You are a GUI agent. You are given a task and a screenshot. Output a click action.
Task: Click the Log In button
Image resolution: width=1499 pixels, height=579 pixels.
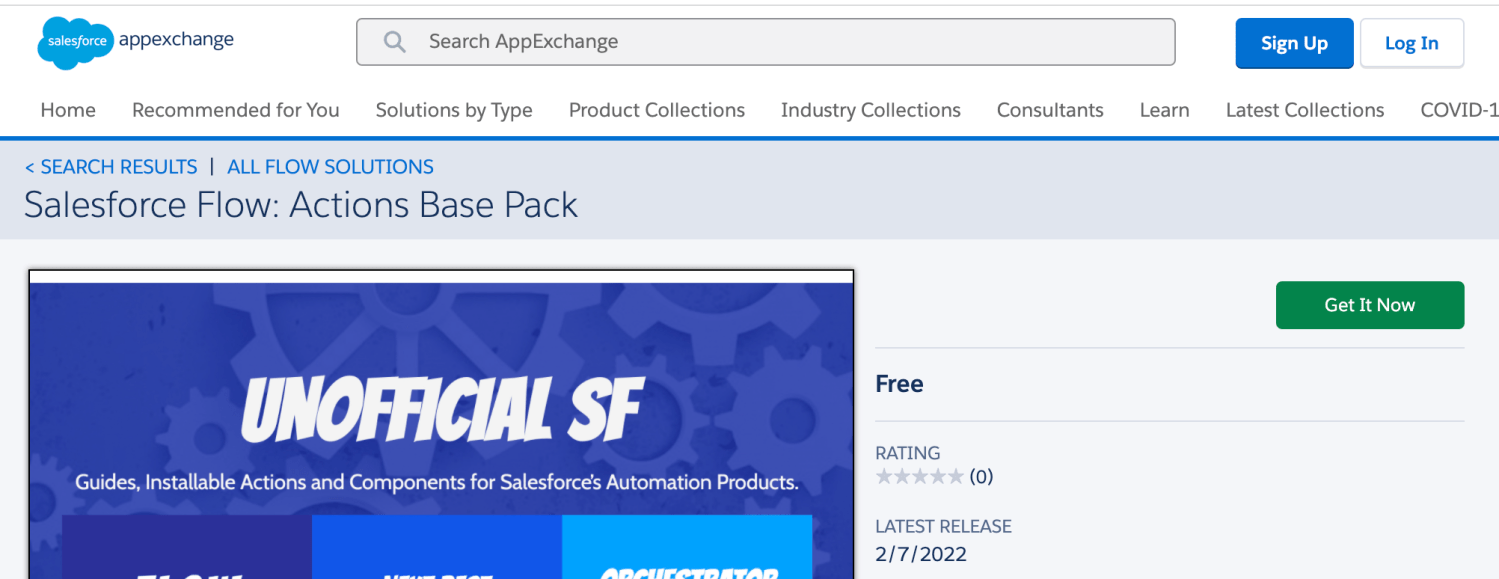point(1411,43)
